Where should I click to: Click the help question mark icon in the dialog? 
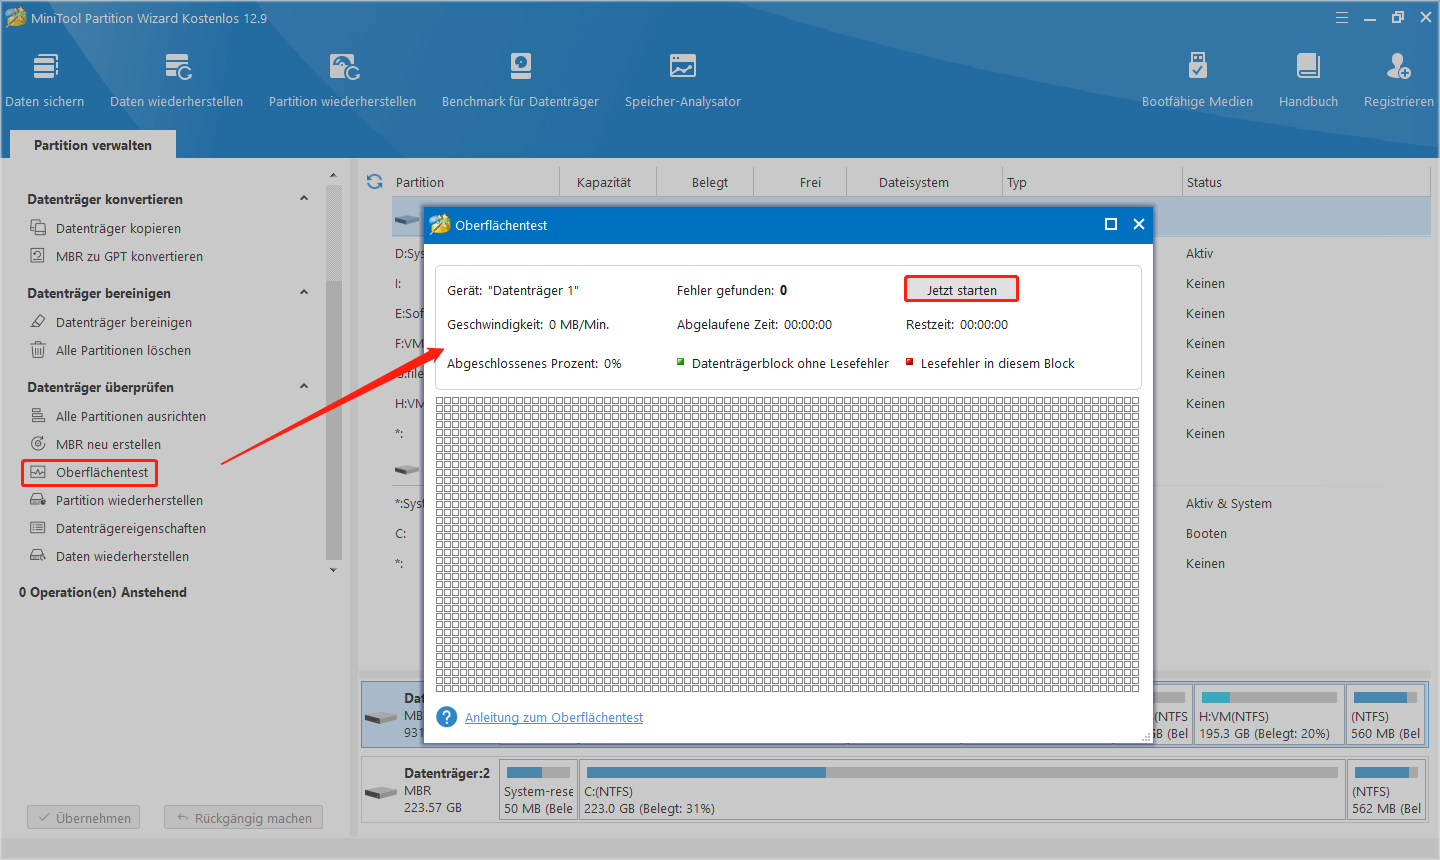[447, 717]
